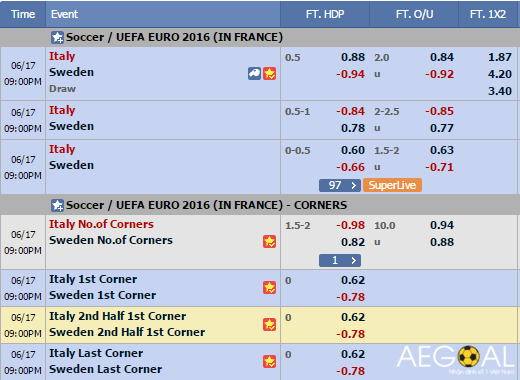The width and height of the screenshot is (520, 380).
Task: Pick over 2.0 goals odds 0.84
Action: pyautogui.click(x=442, y=57)
